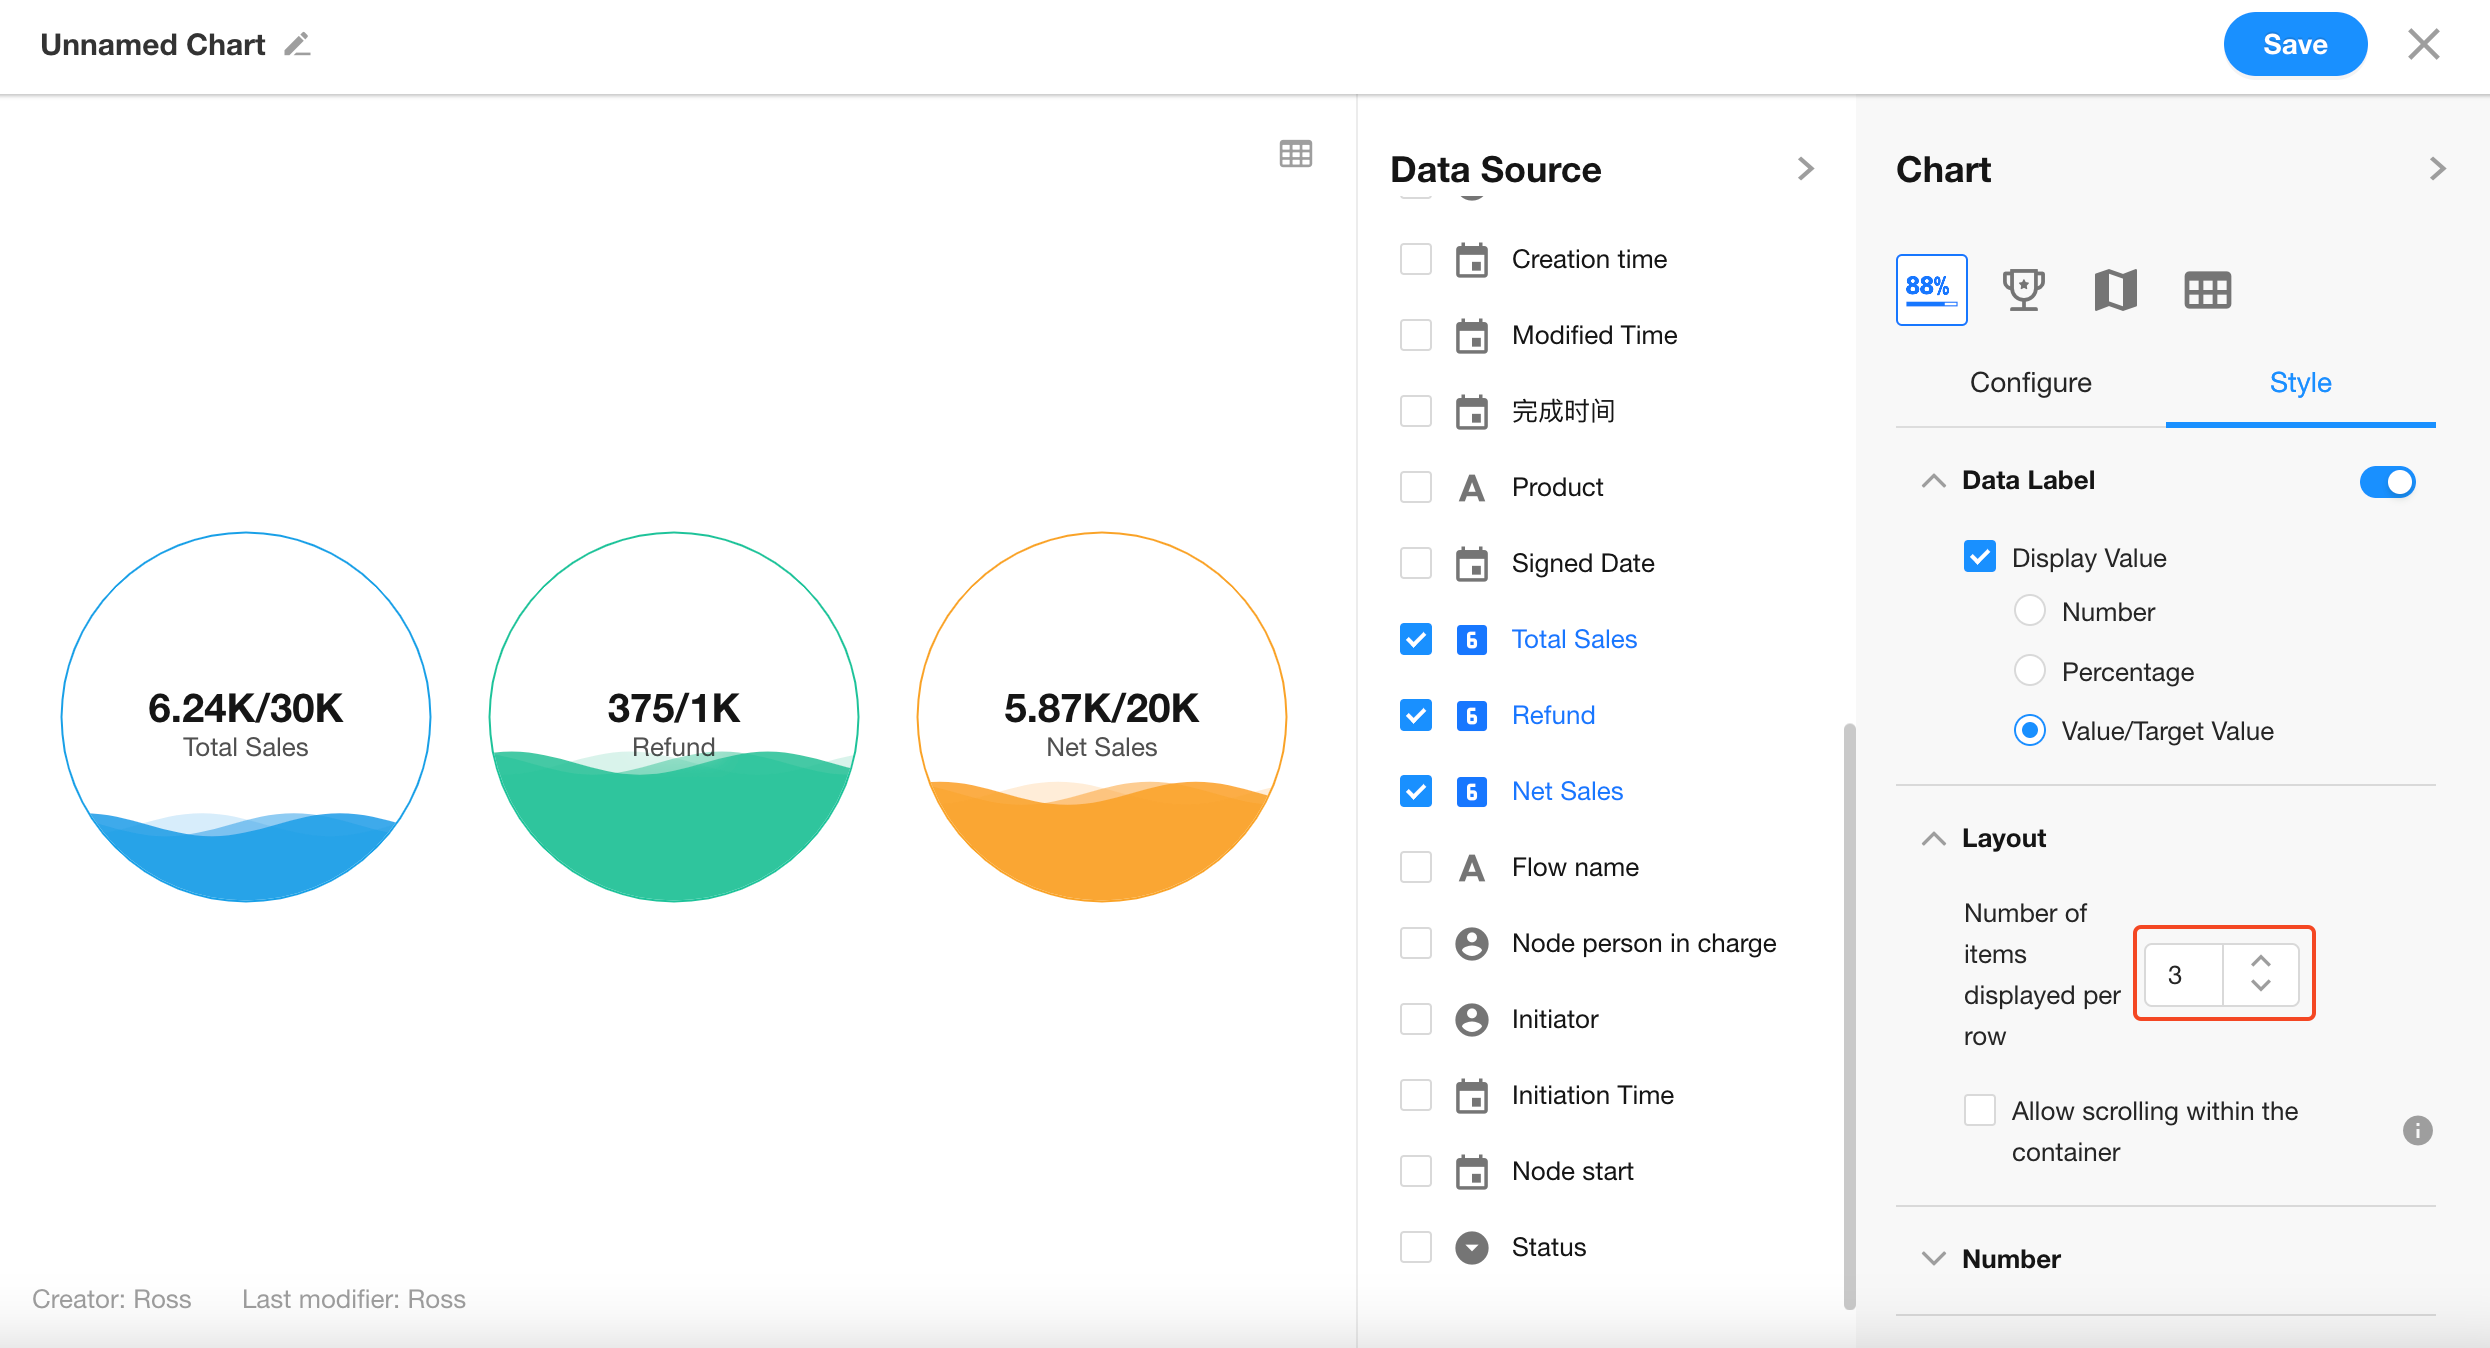This screenshot has width=2490, height=1348.
Task: Open the table view icon above chart
Action: (1295, 154)
